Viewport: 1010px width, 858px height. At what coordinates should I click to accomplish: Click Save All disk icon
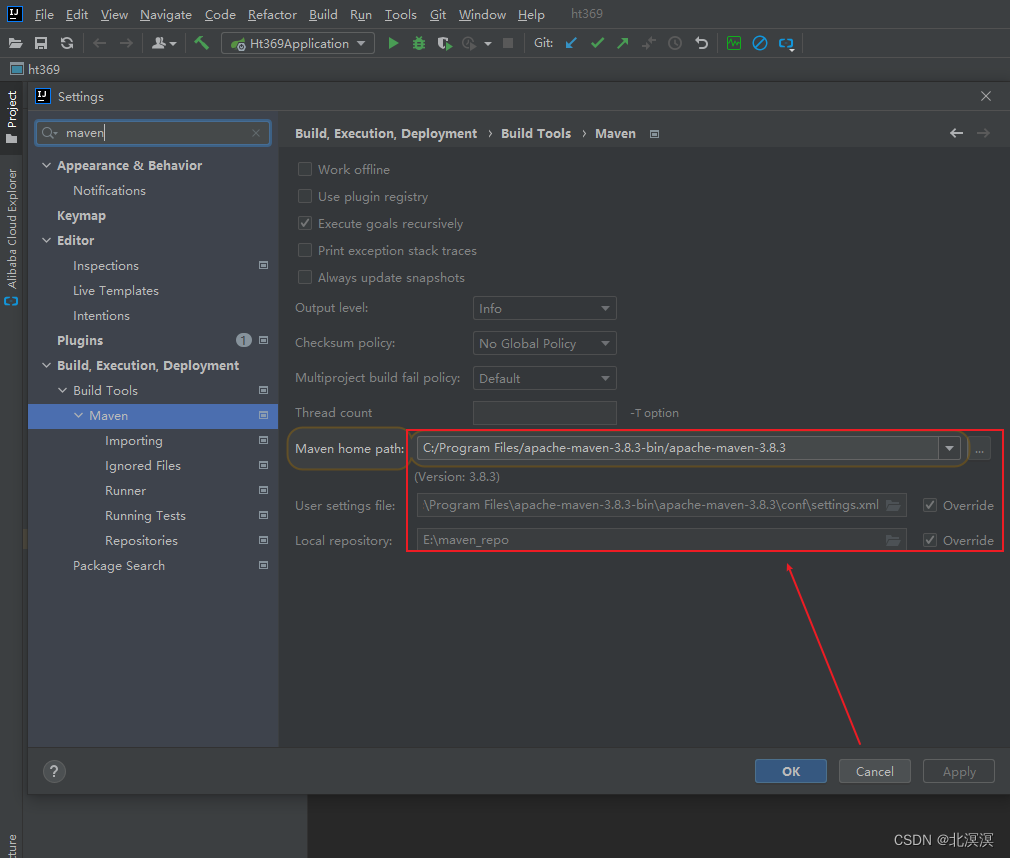[41, 43]
